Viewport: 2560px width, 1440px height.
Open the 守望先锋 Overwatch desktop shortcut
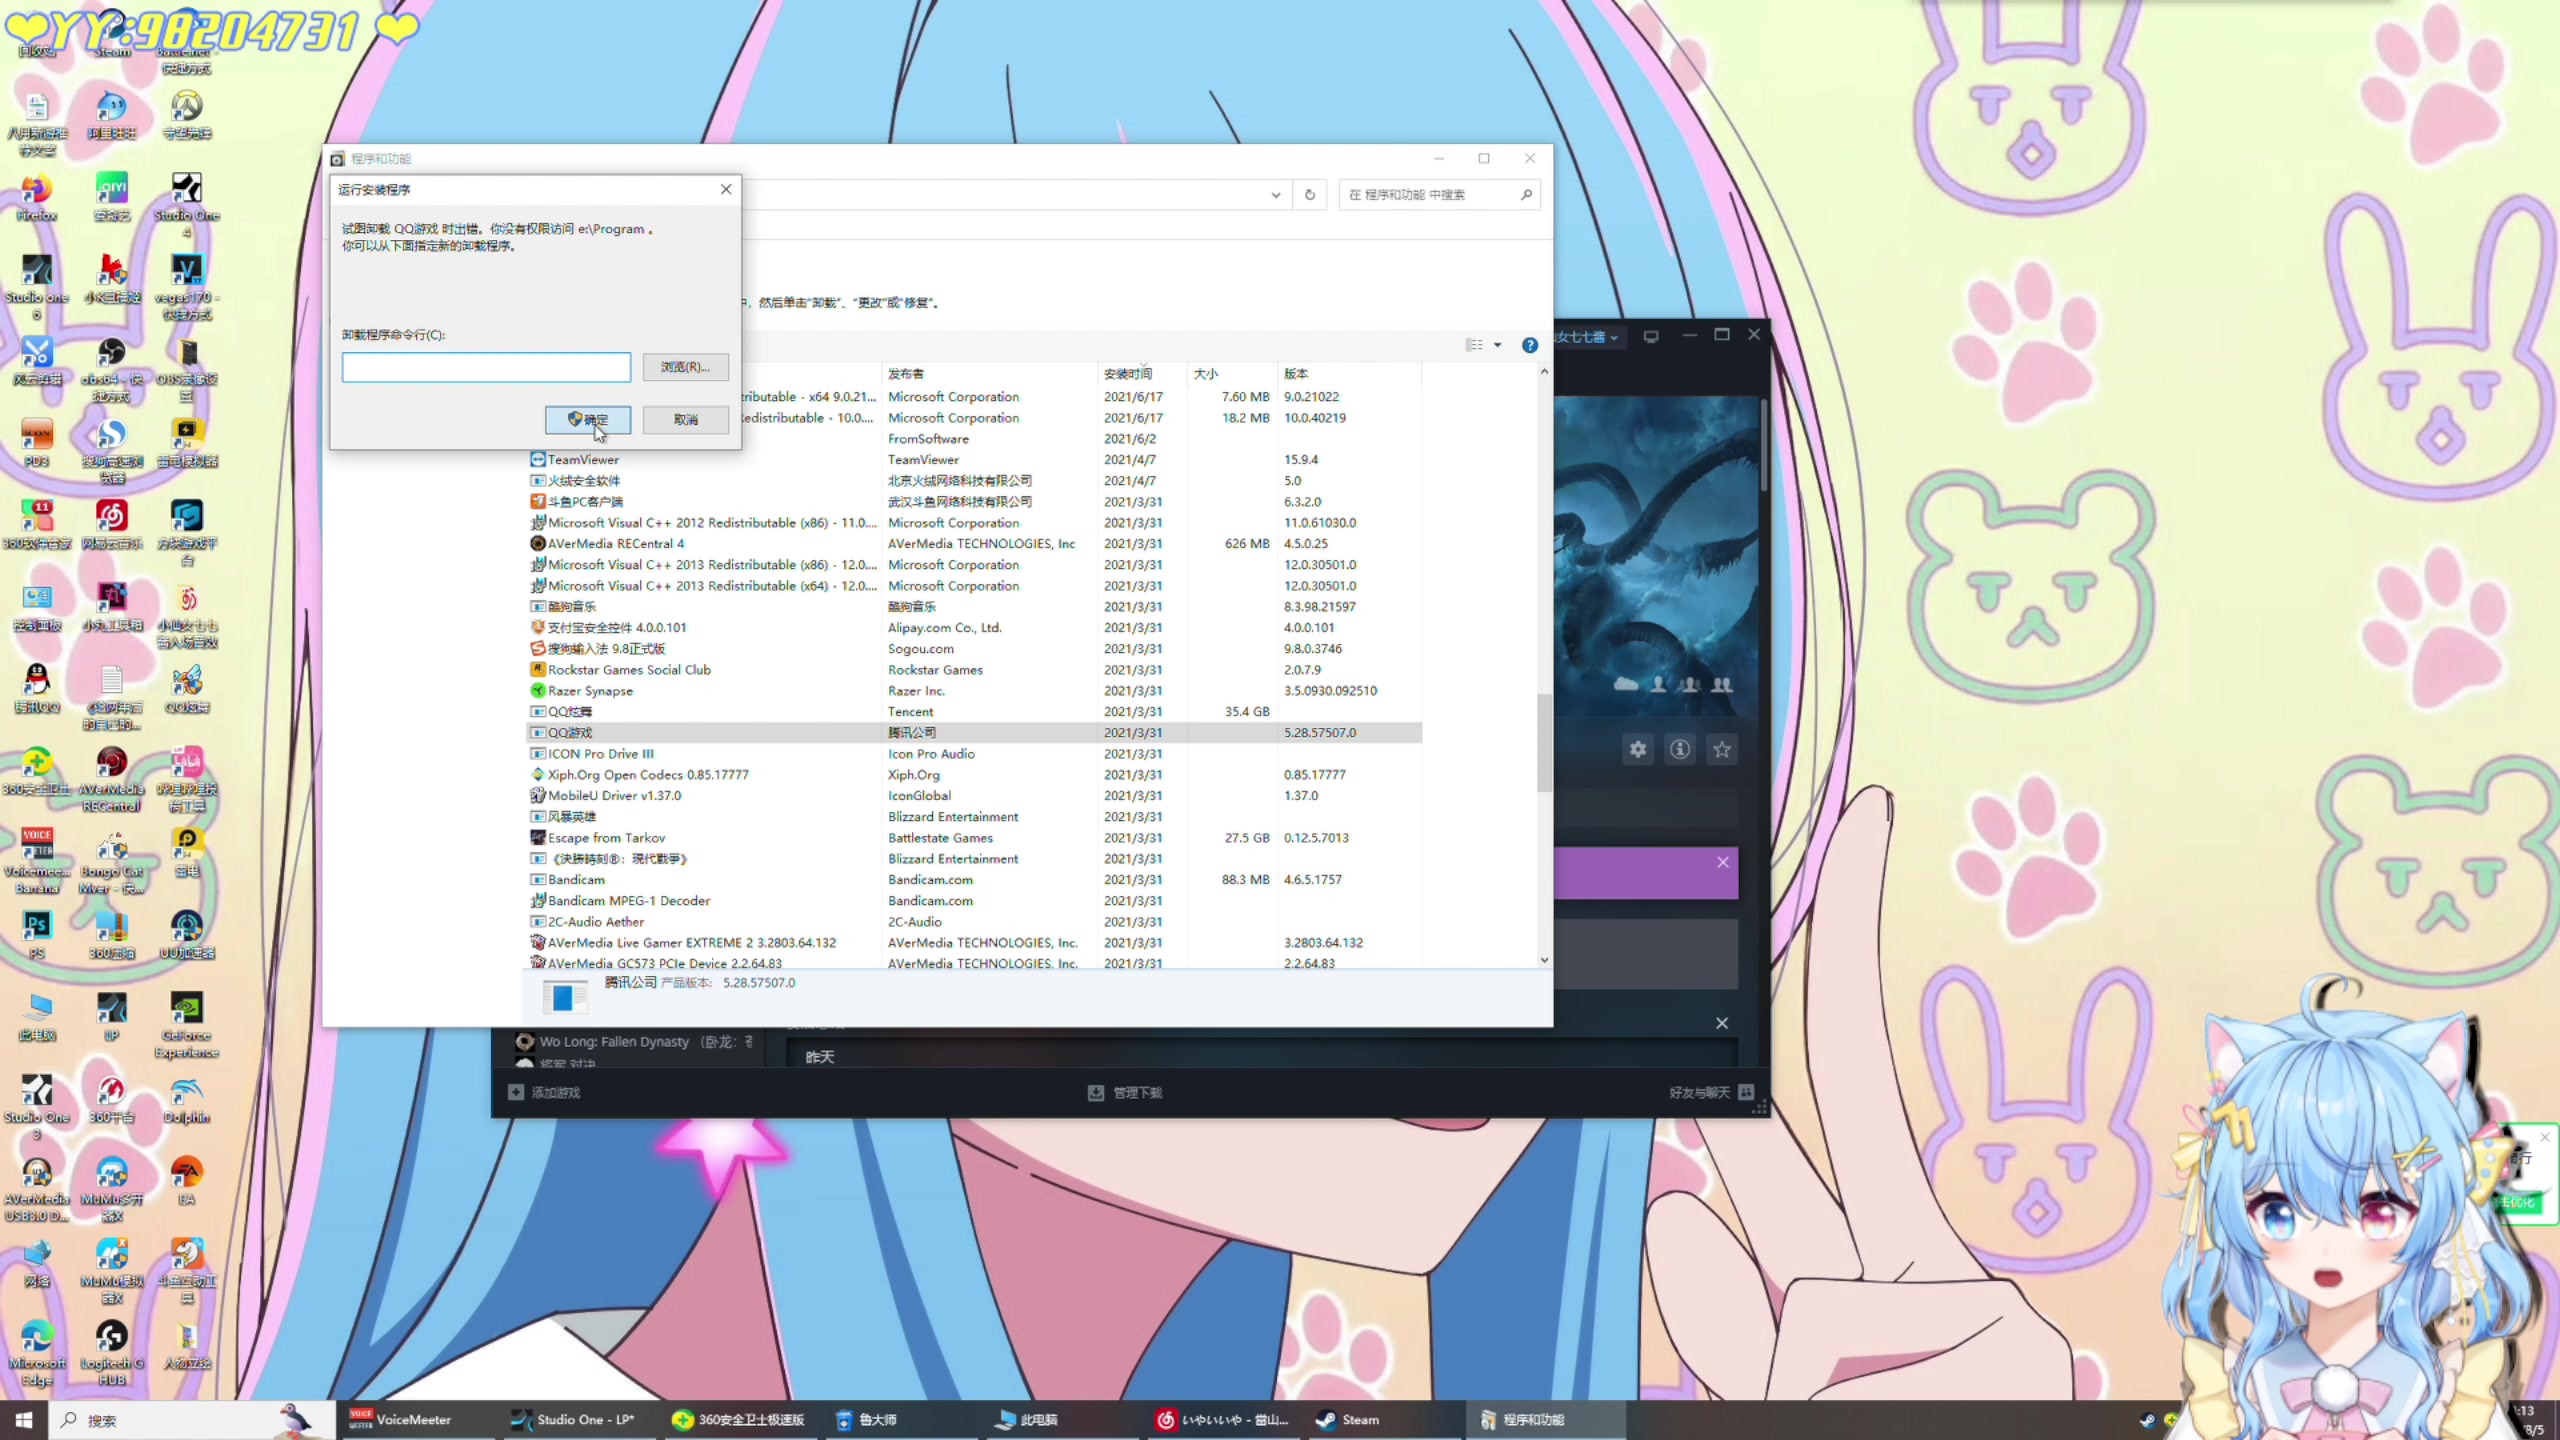pos(187,116)
